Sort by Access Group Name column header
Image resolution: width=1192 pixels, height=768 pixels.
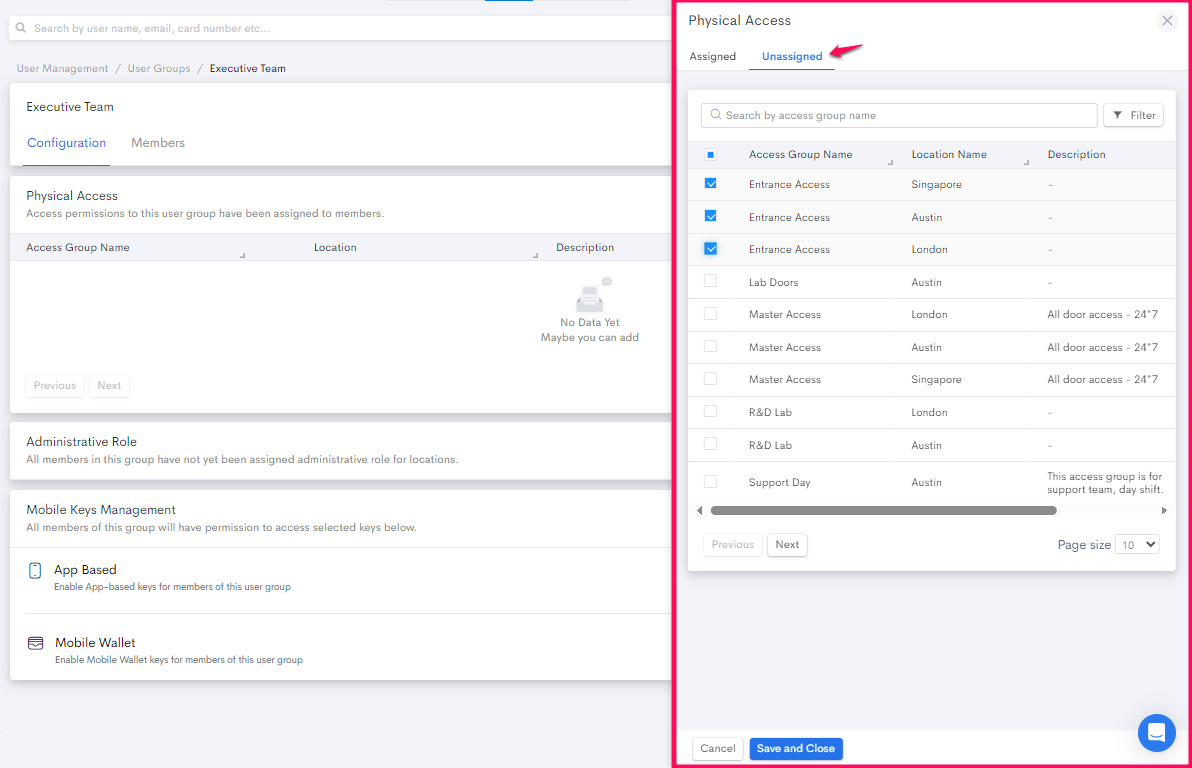pyautogui.click(x=800, y=154)
